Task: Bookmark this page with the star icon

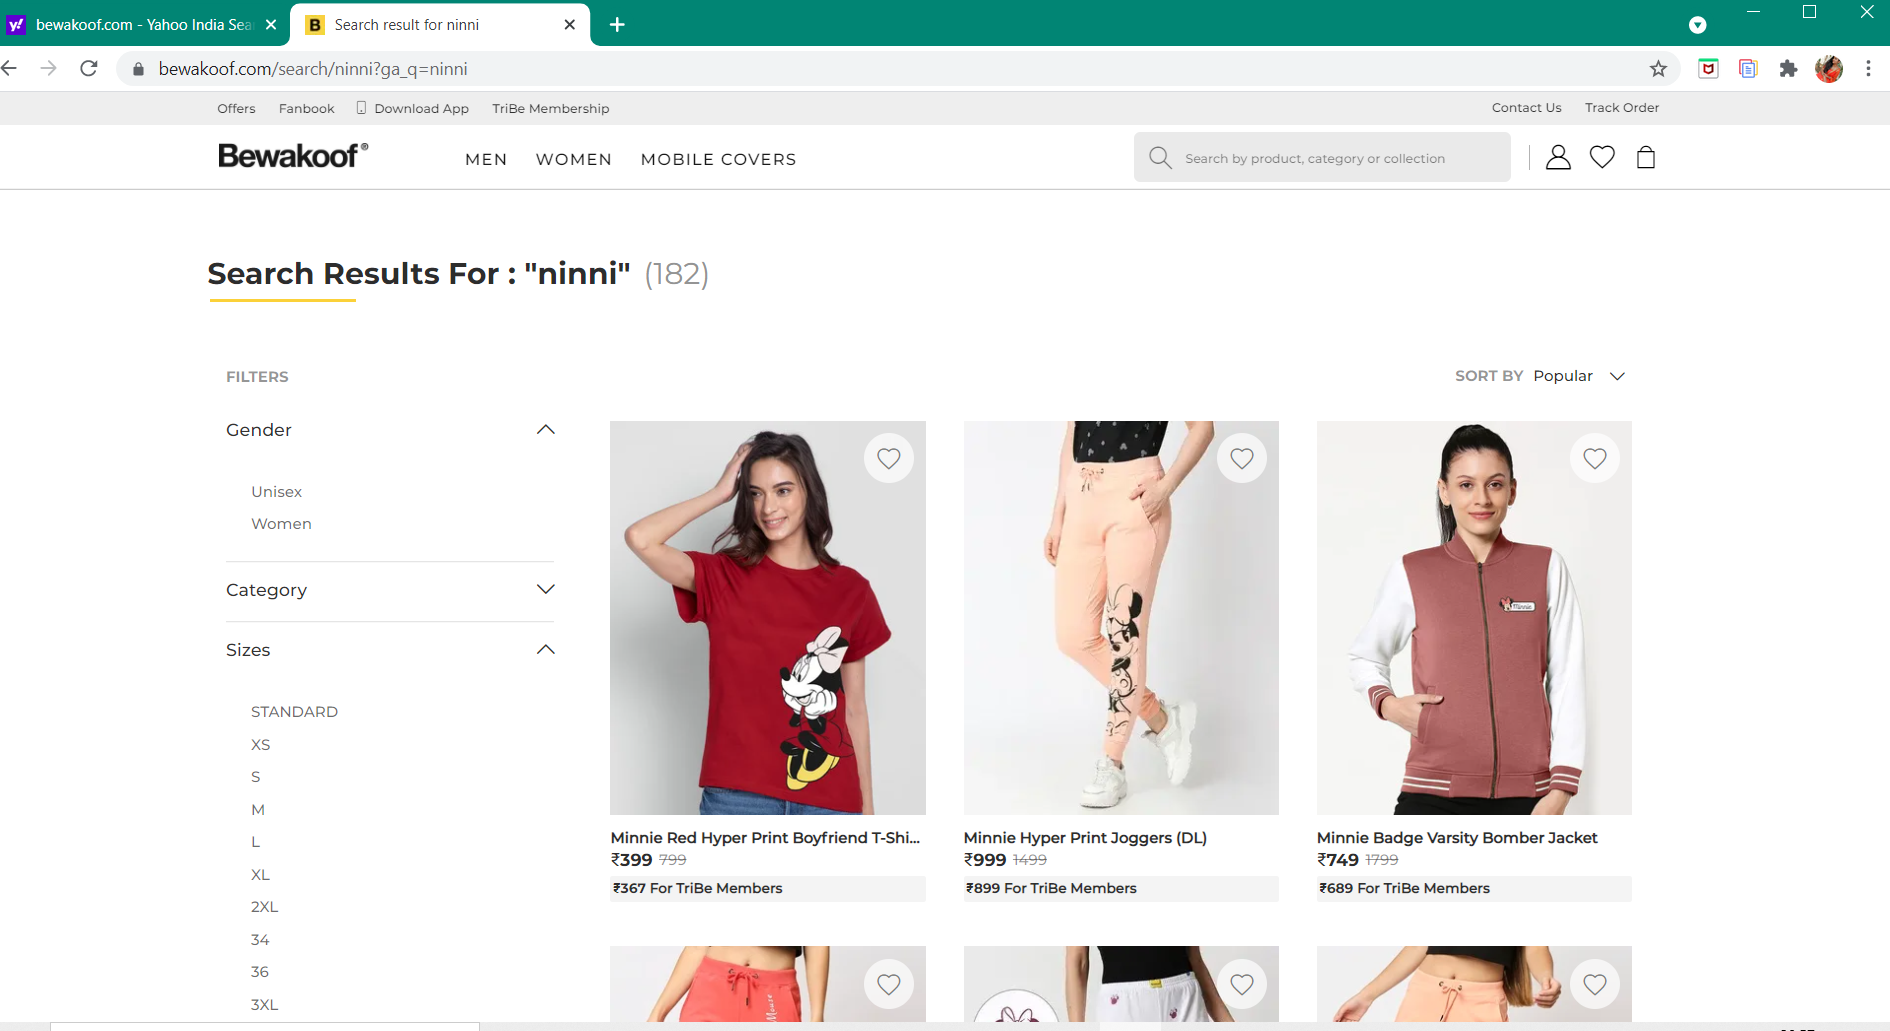Action: coord(1658,69)
